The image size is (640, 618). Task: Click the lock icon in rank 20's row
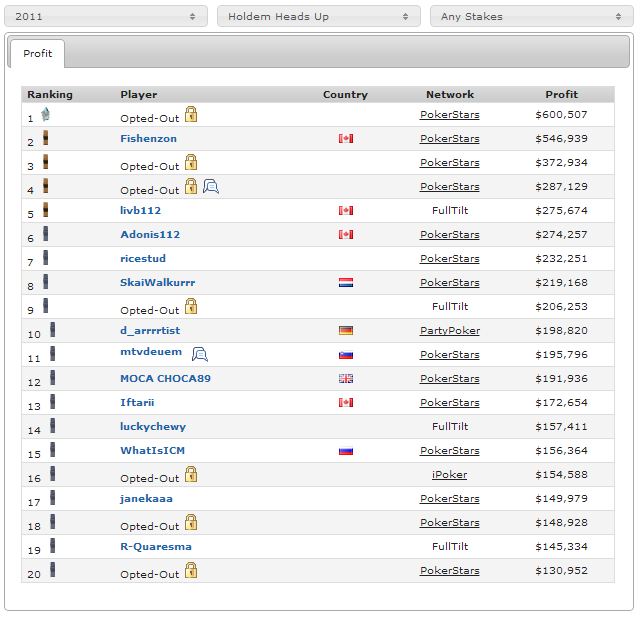(x=191, y=570)
